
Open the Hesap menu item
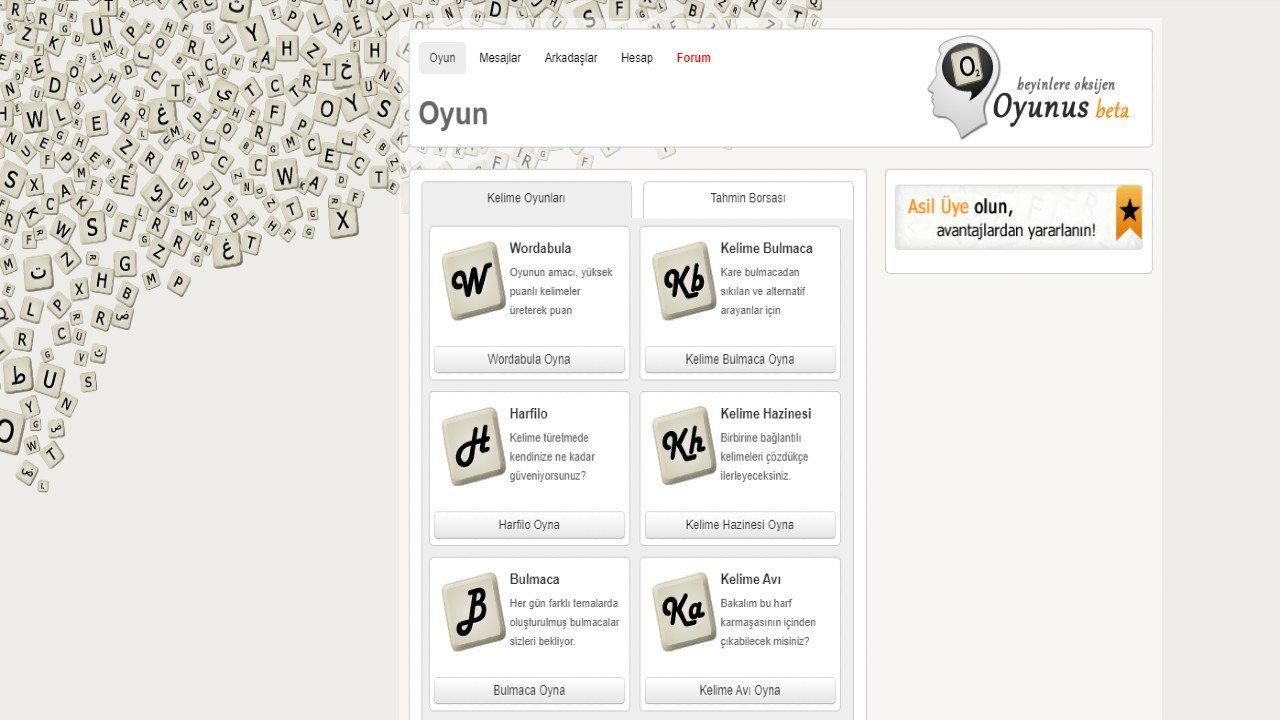coord(636,58)
